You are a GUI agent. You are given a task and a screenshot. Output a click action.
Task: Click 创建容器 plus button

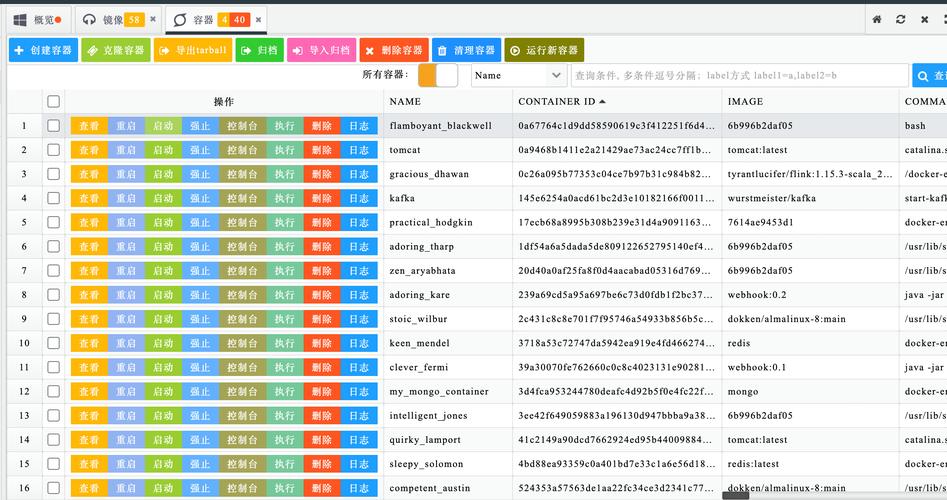[43, 50]
